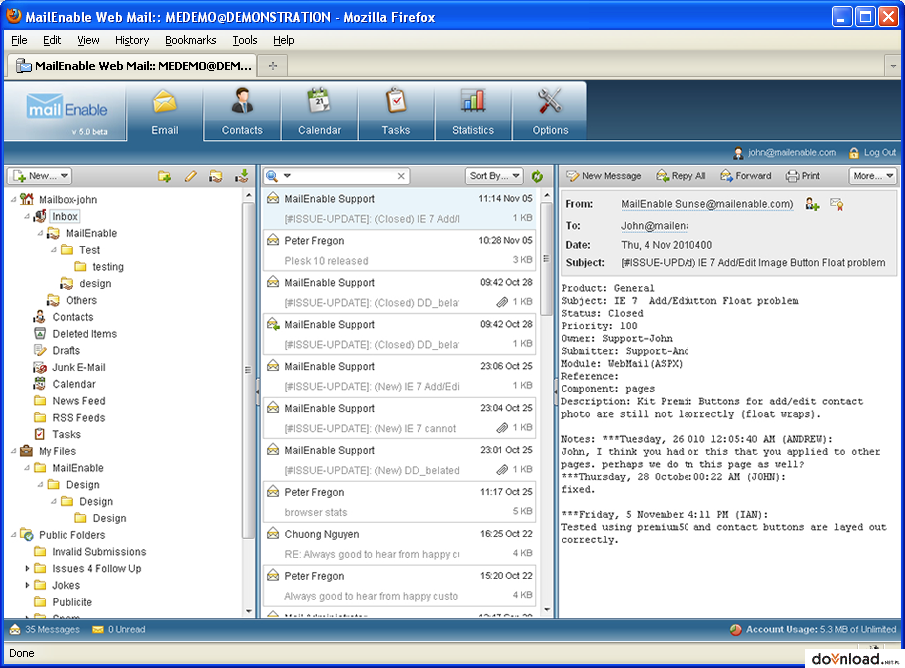This screenshot has height=668, width=905.
Task: Open the search options dropdown arrow
Action: [x=287, y=176]
